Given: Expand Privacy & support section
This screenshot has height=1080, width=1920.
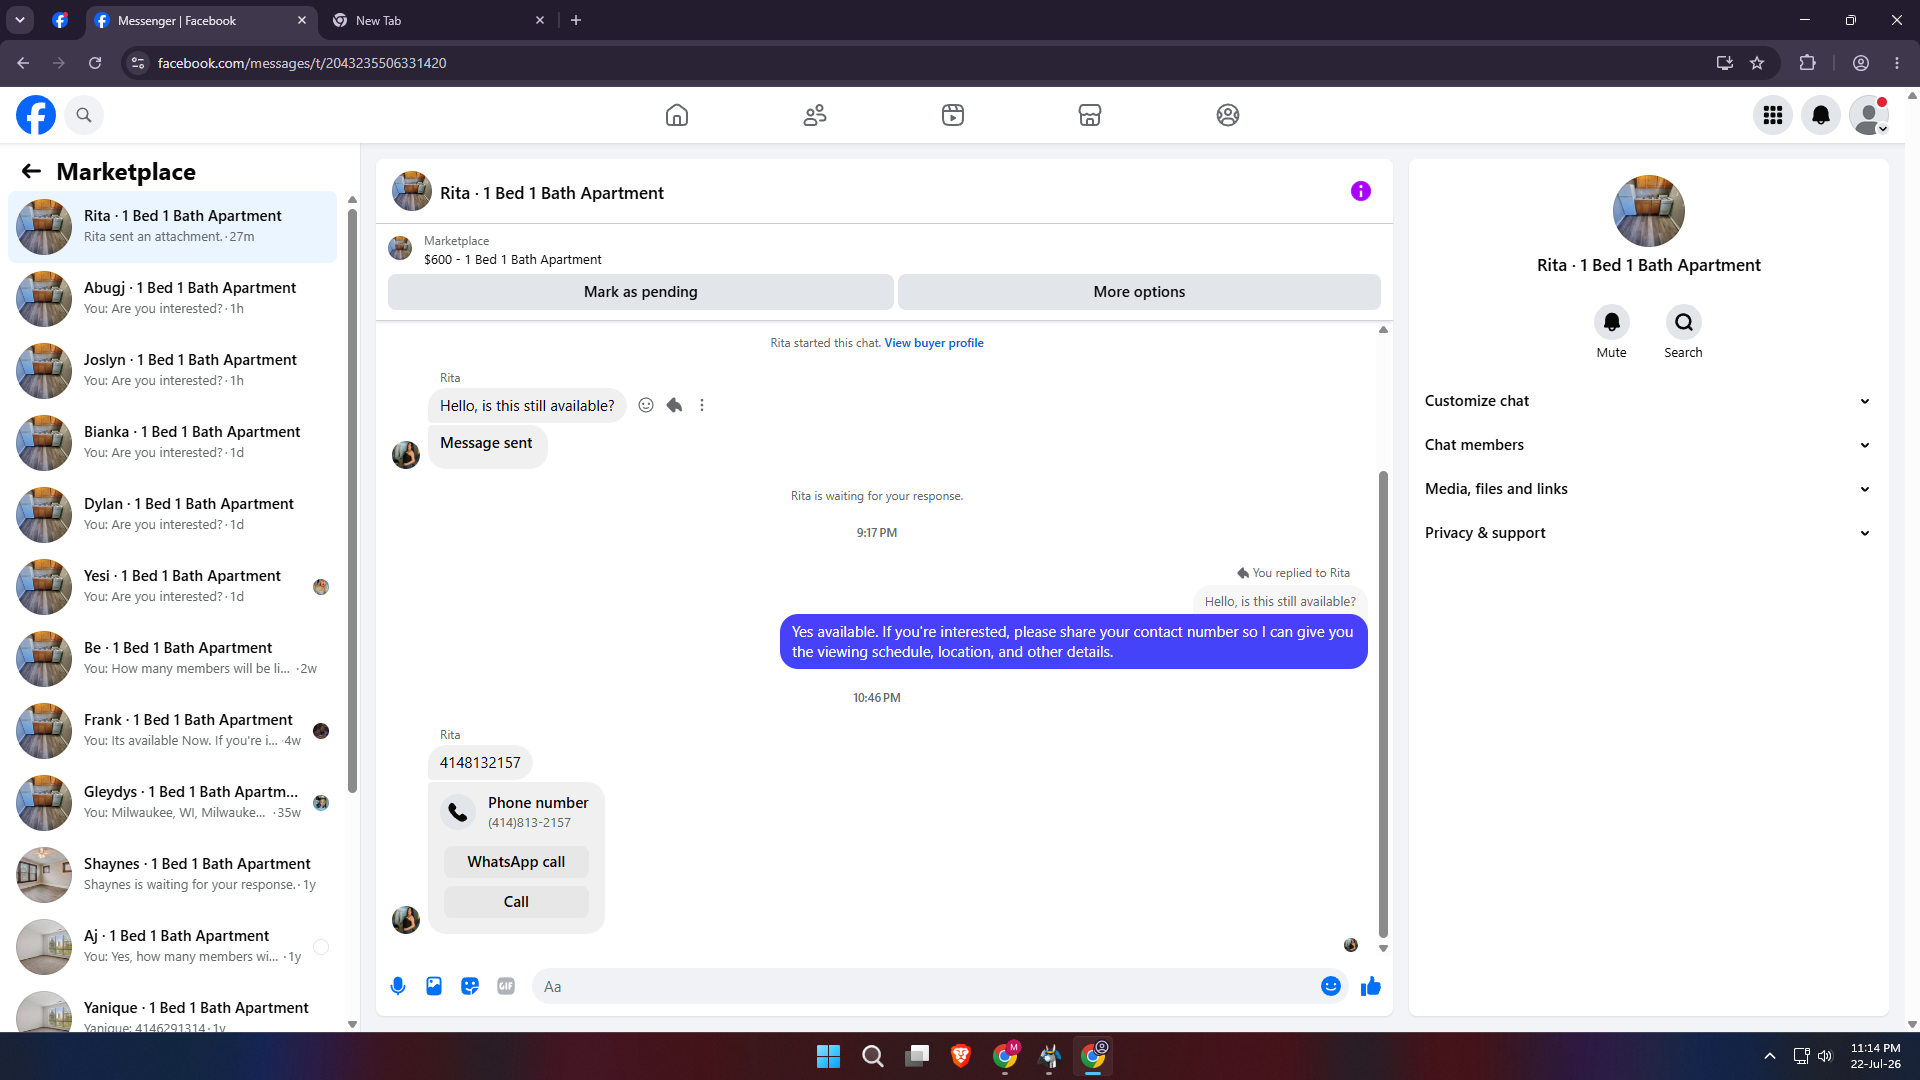Looking at the screenshot, I should coord(1648,533).
